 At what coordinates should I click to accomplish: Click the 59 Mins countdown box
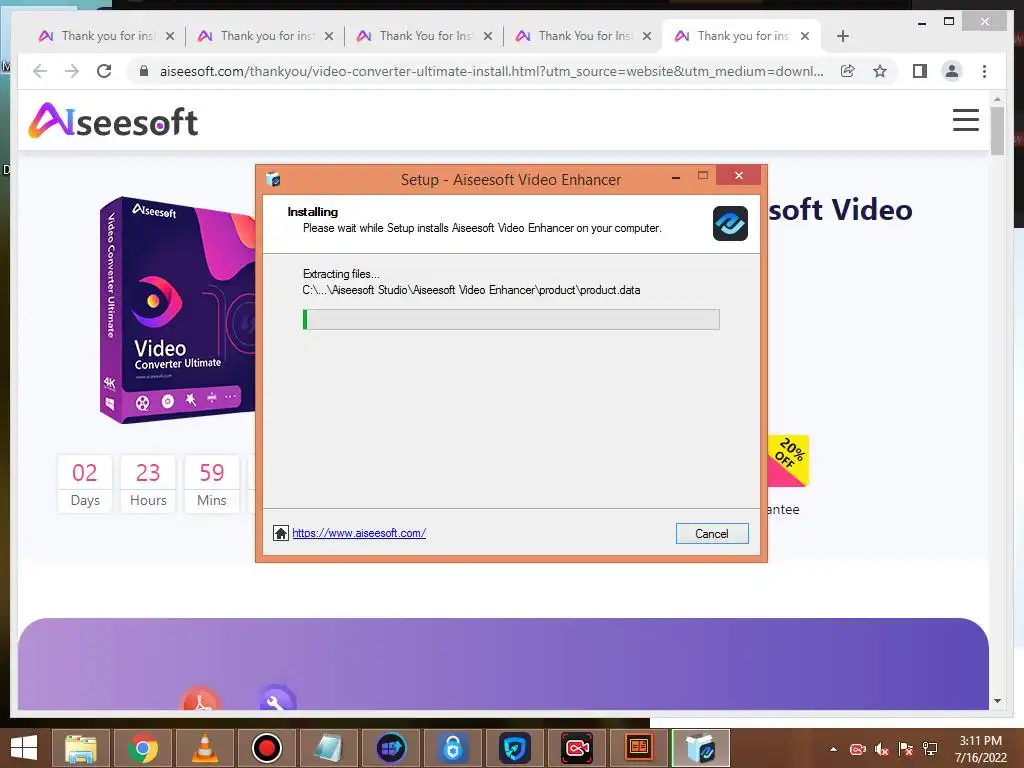tap(212, 484)
